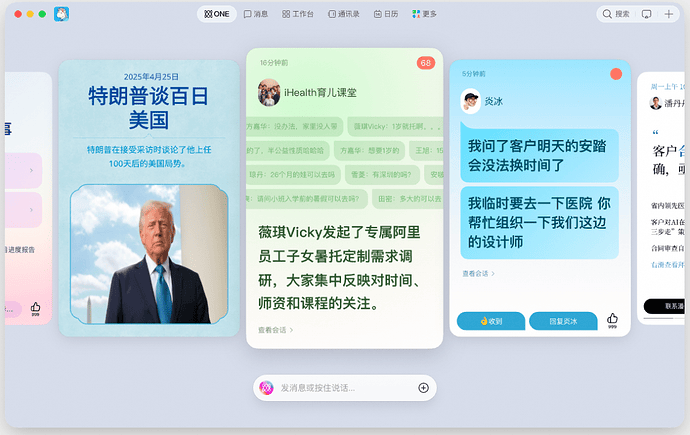Click the black 联系 button on right card
Image resolution: width=690 pixels, height=435 pixels.
(664, 306)
